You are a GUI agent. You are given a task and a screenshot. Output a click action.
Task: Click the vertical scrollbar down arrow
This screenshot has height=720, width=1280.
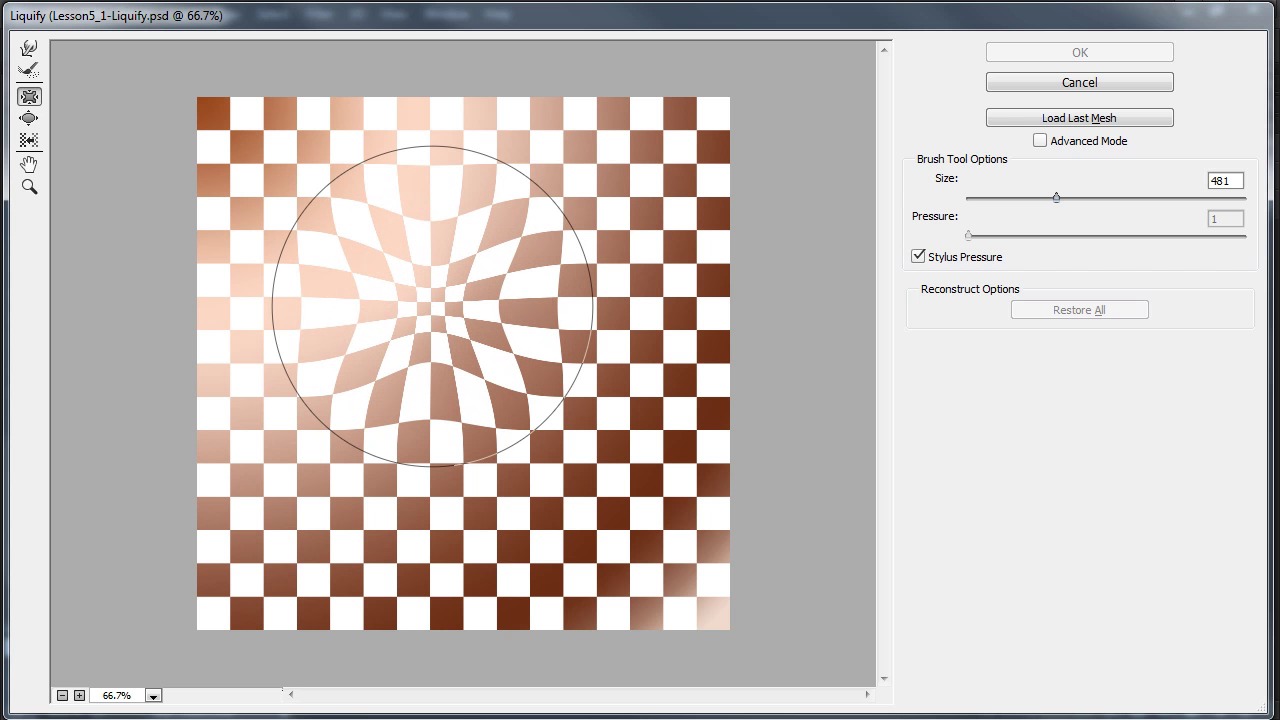884,679
